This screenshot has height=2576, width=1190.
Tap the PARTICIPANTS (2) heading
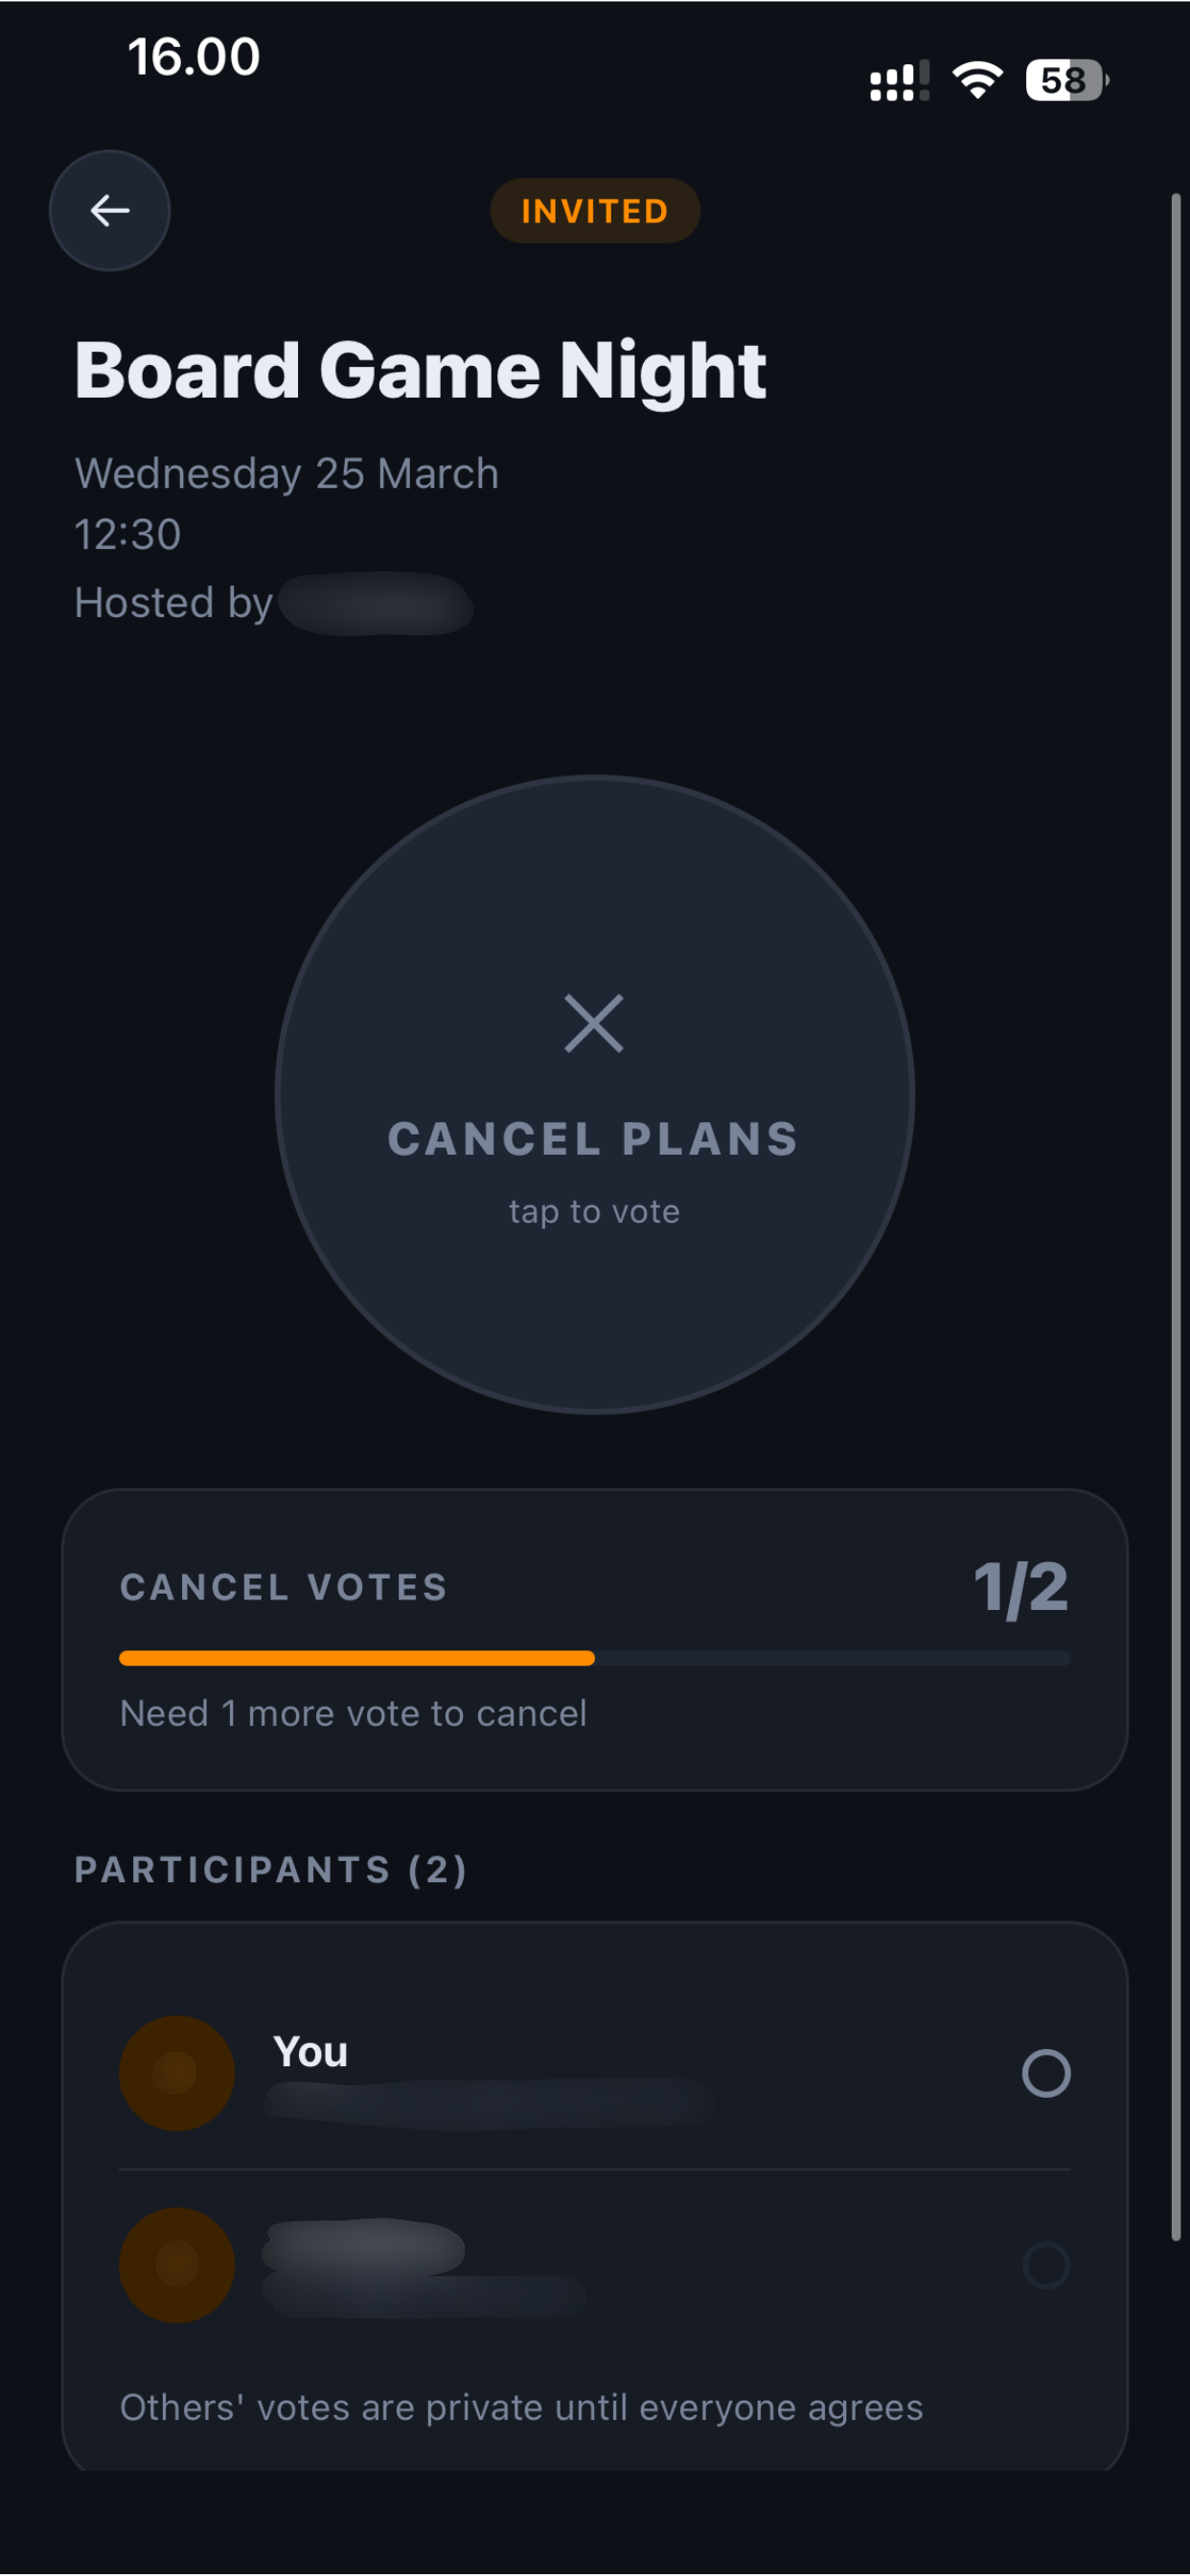[x=271, y=1870]
